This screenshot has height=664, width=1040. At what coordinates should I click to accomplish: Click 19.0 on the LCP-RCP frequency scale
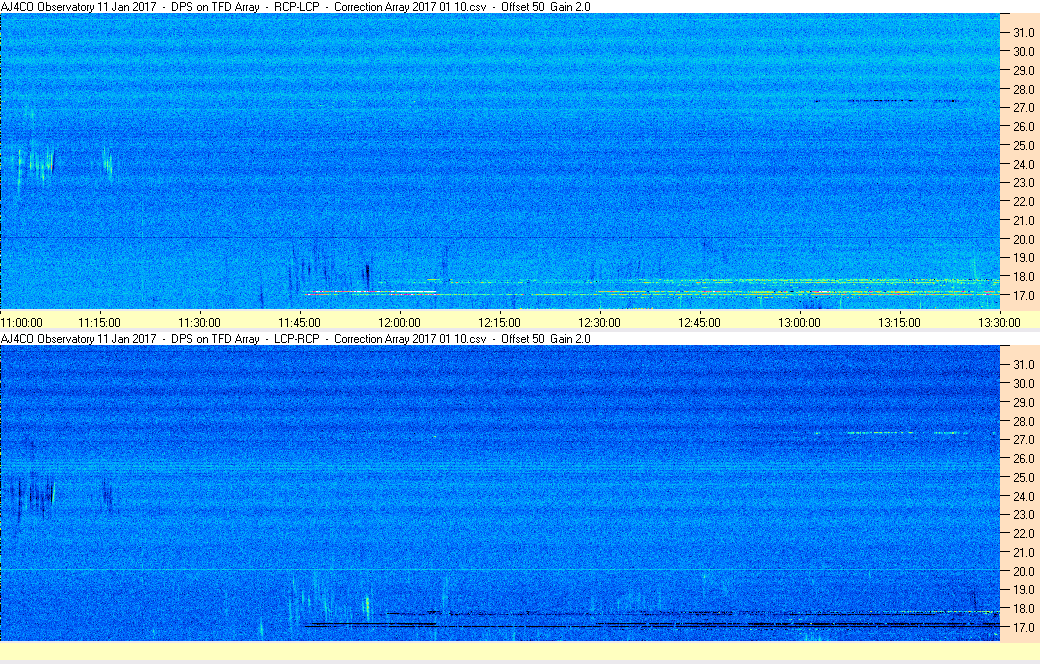point(1023,589)
